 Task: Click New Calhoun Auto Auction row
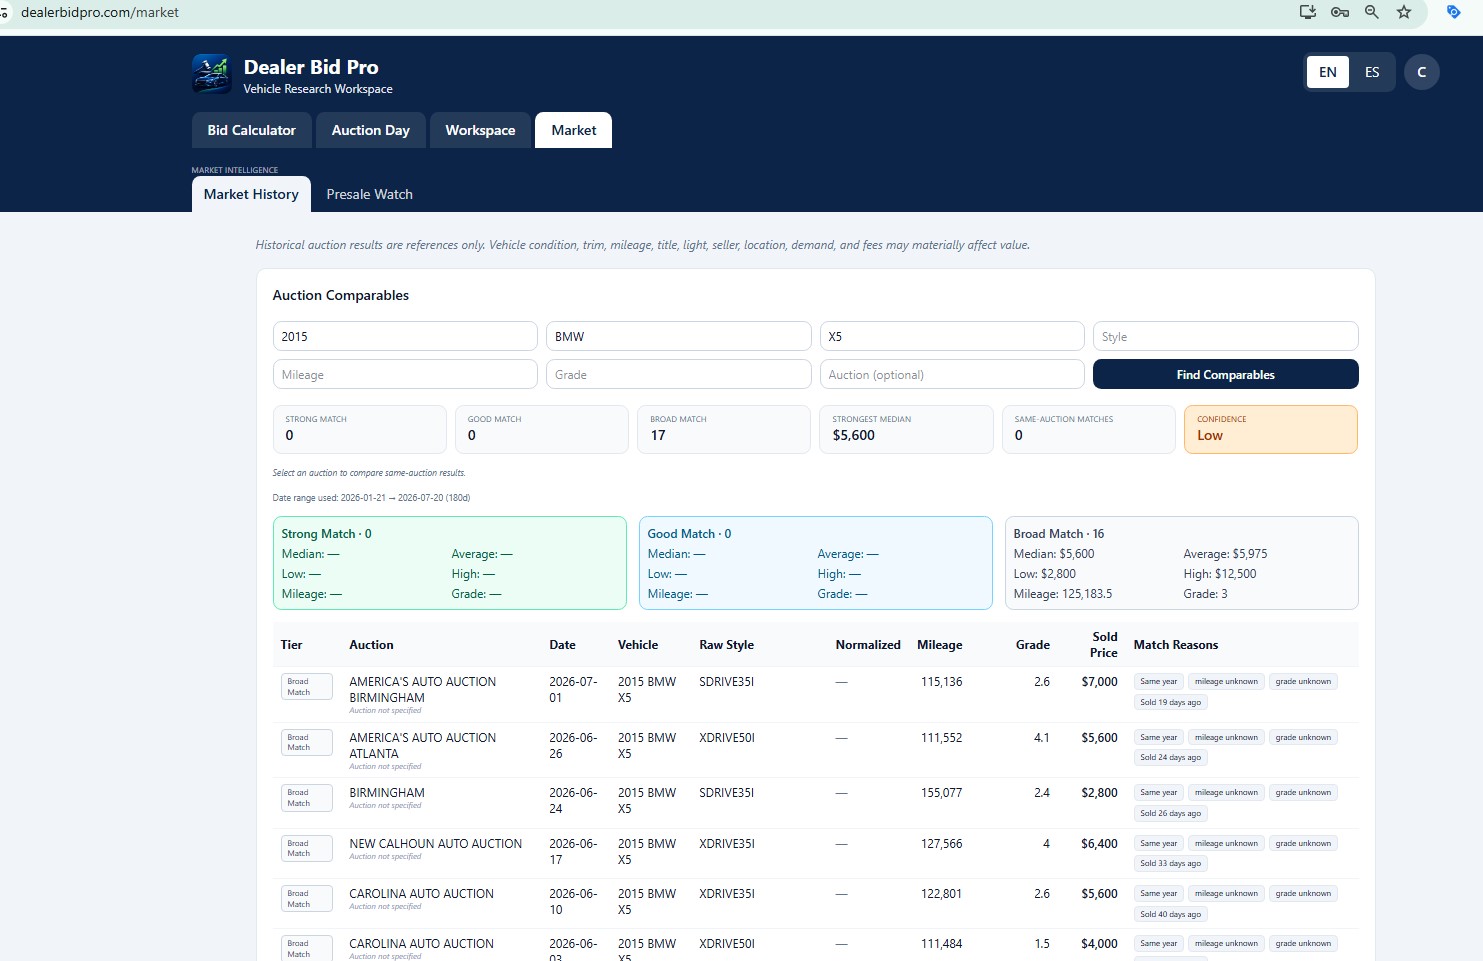(x=815, y=853)
